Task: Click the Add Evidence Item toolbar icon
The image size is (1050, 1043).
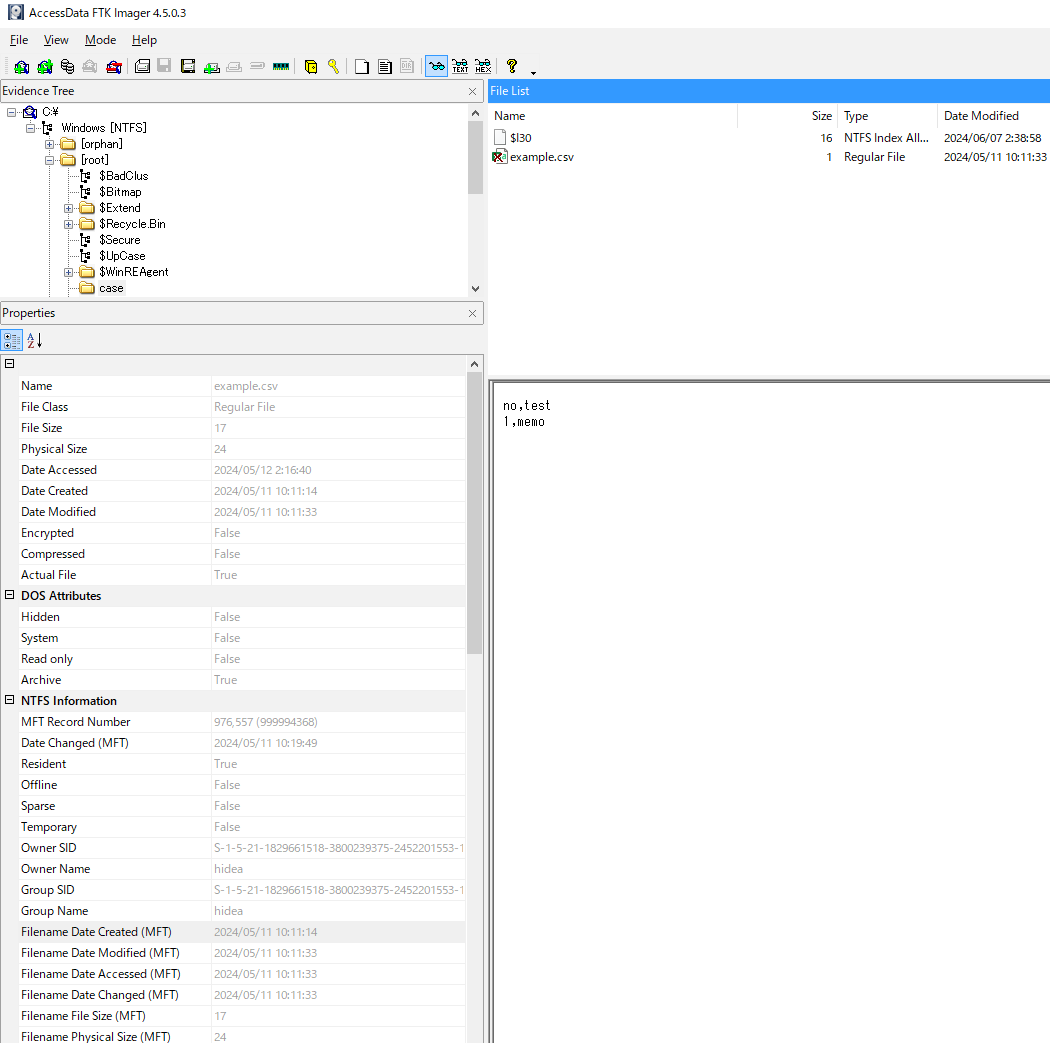Action: click(21, 66)
